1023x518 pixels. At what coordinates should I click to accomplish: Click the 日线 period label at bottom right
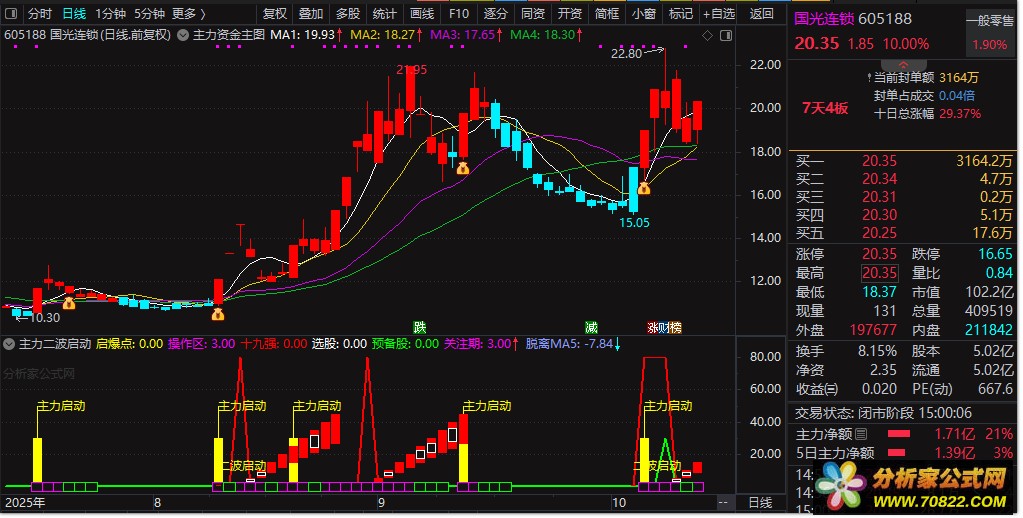pyautogui.click(x=760, y=502)
